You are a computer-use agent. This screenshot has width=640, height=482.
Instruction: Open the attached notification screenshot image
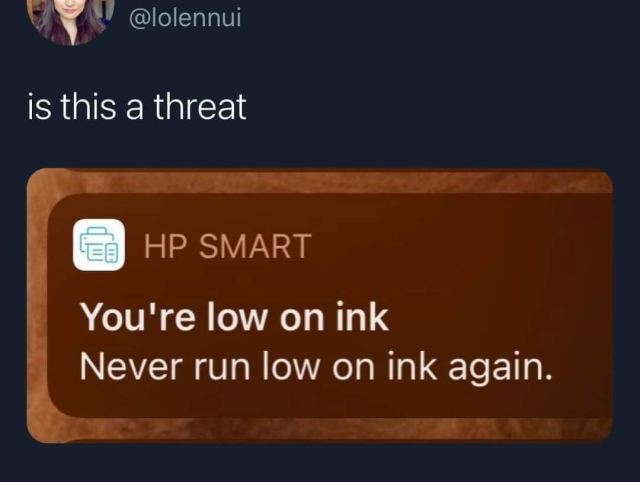coord(320,305)
